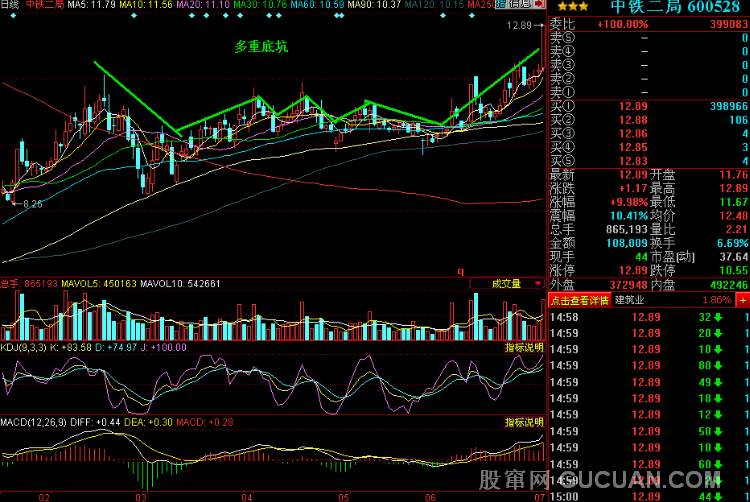Click the 卖① ask row
The width and height of the screenshot is (750, 502).
click(x=649, y=92)
